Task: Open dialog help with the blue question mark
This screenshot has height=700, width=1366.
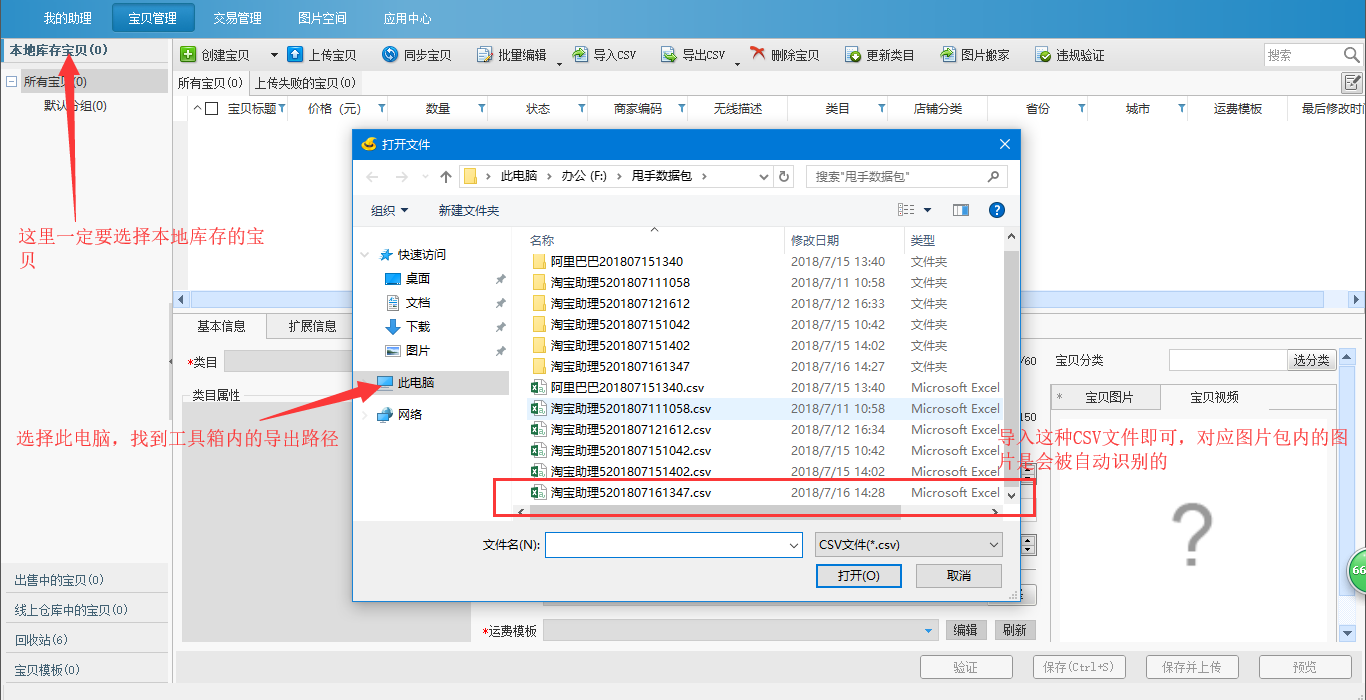Action: point(996,210)
